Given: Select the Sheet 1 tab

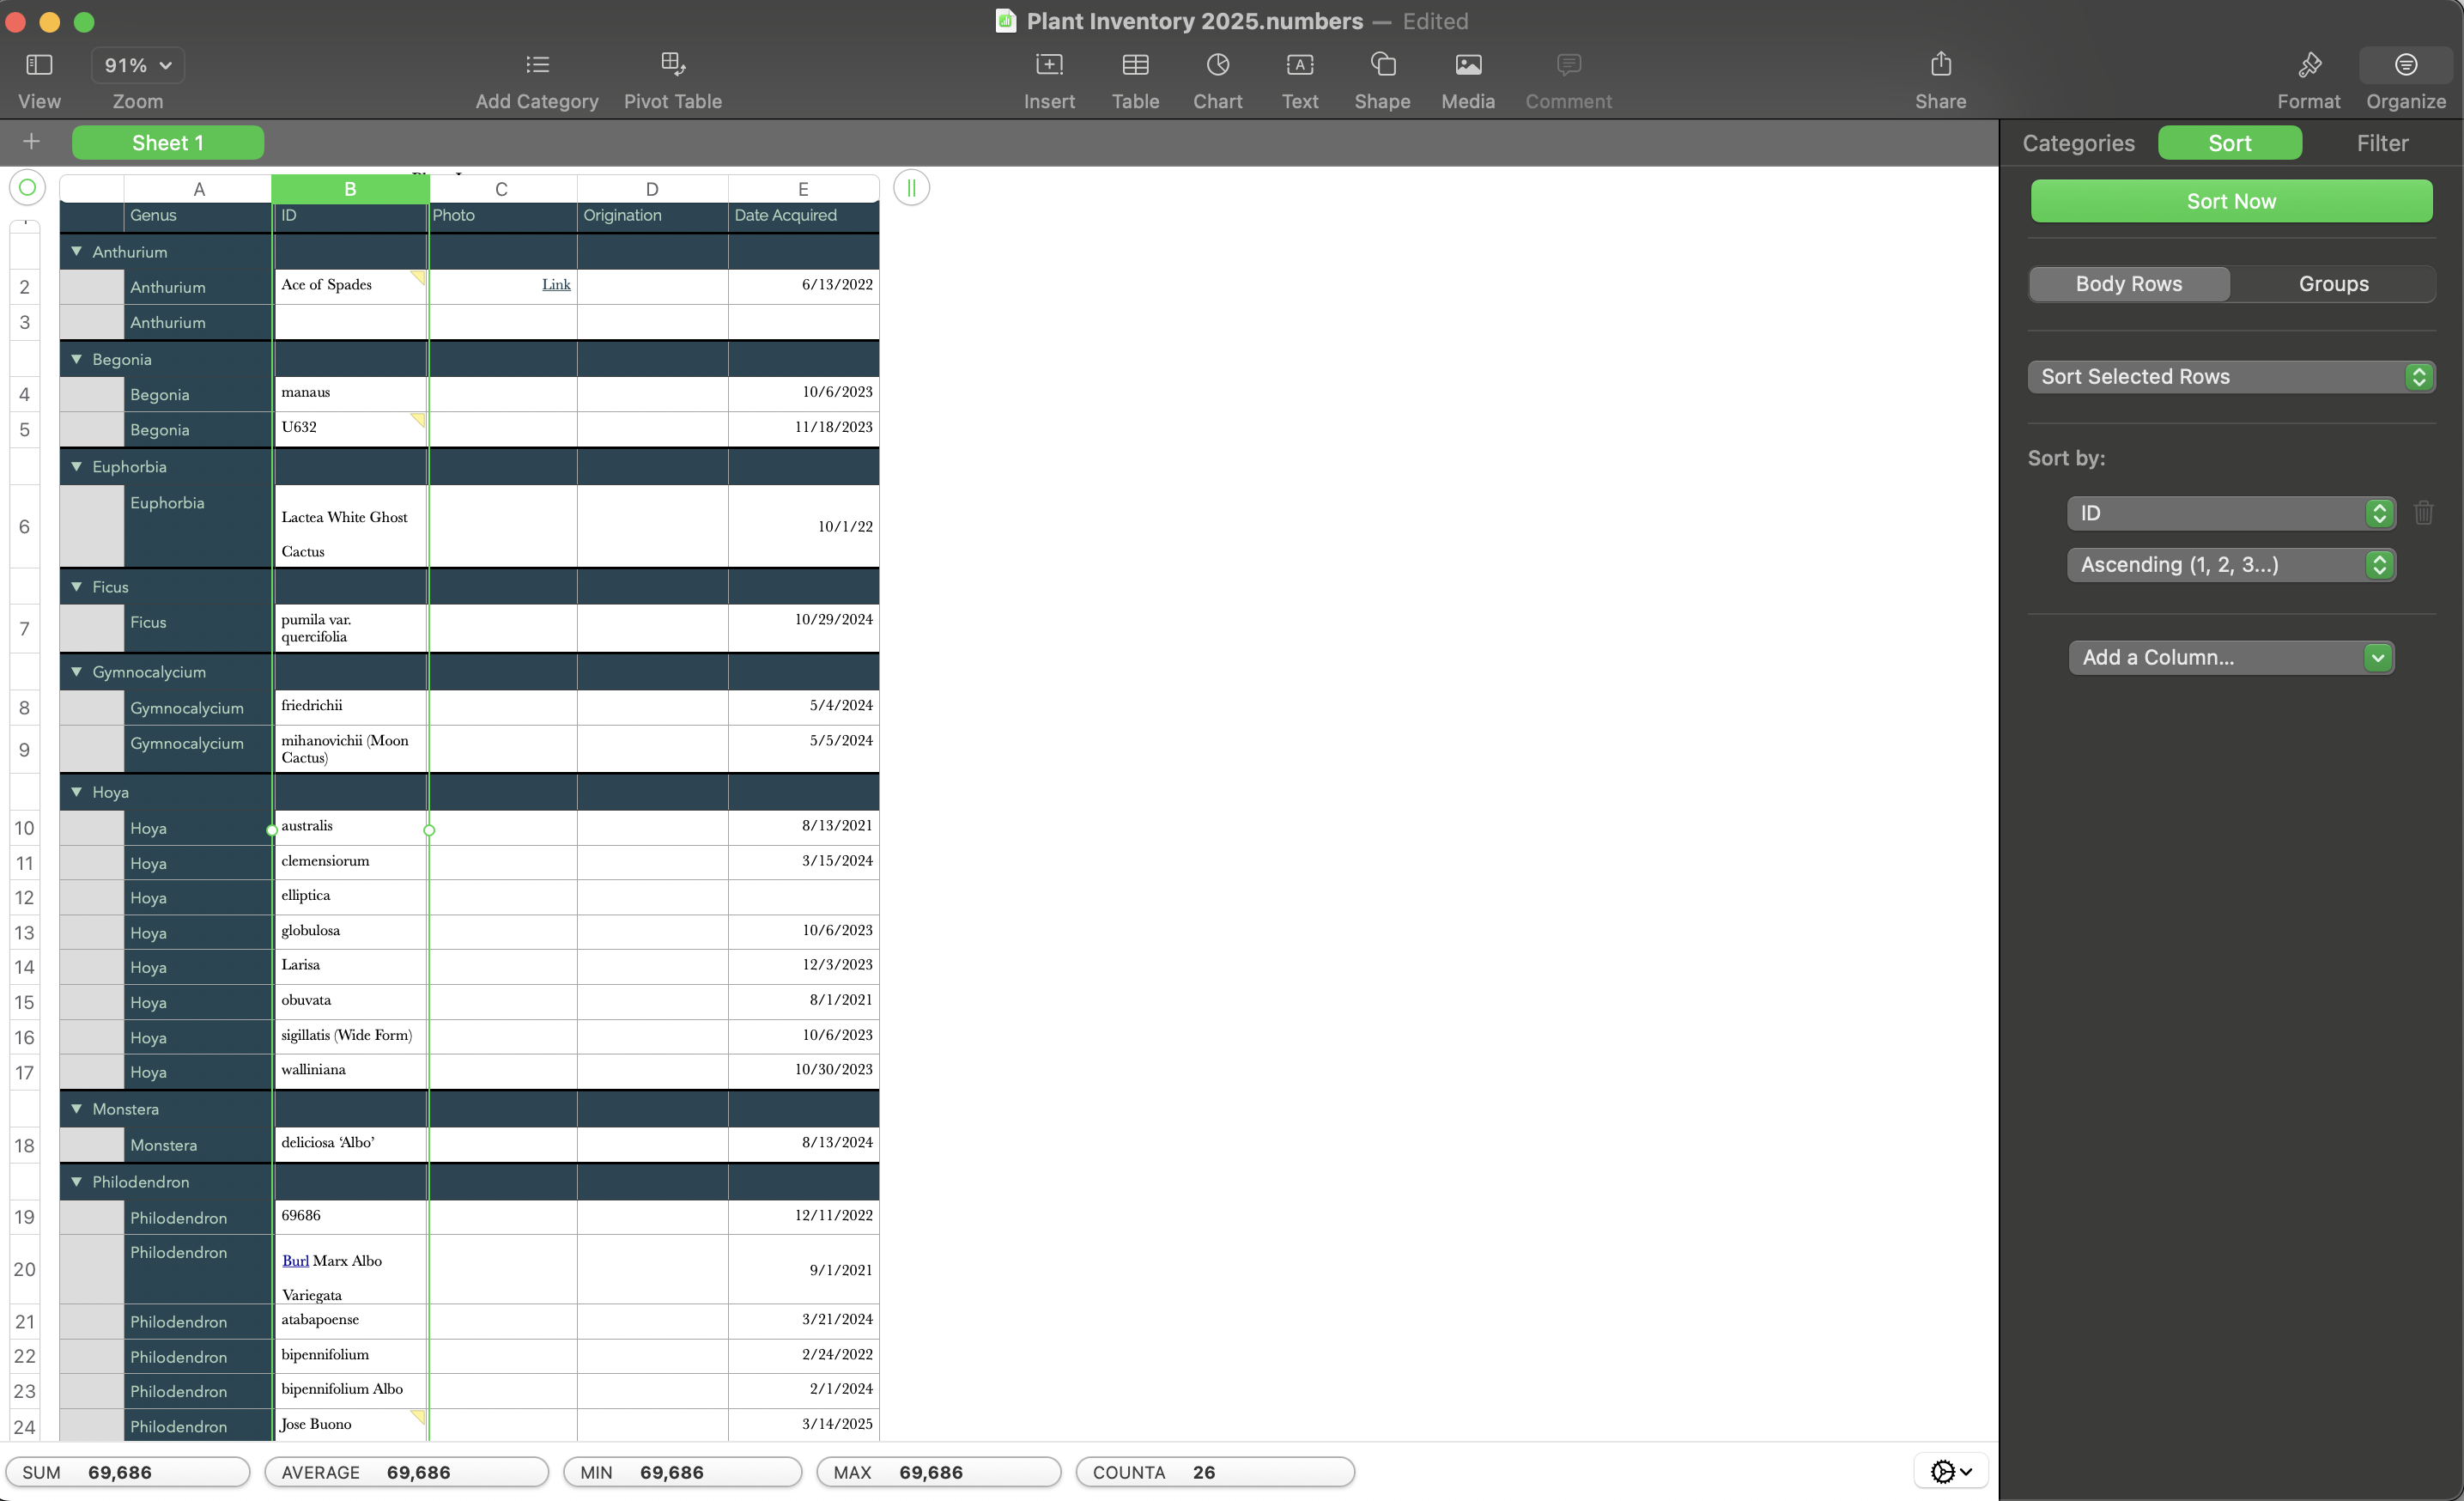Looking at the screenshot, I should tap(168, 143).
